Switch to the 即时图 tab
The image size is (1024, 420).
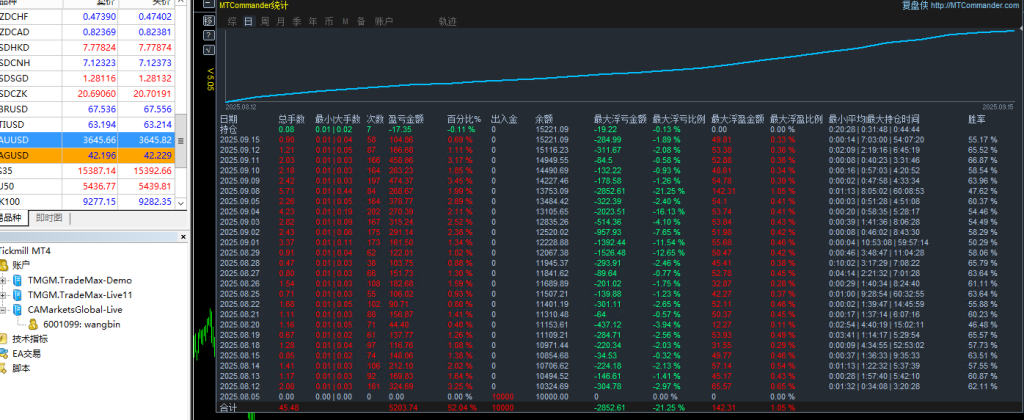click(x=48, y=217)
